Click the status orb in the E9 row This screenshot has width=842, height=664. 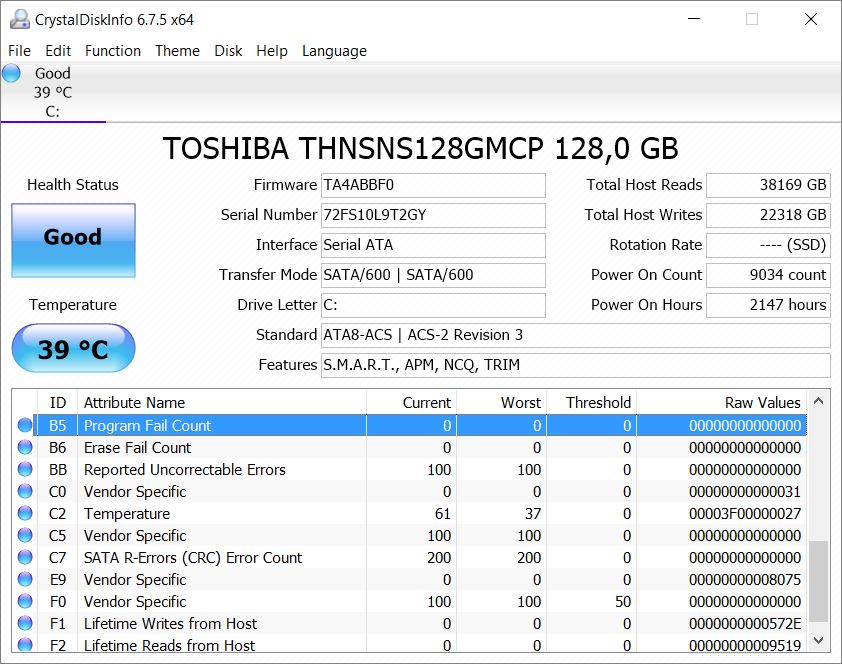[25, 579]
